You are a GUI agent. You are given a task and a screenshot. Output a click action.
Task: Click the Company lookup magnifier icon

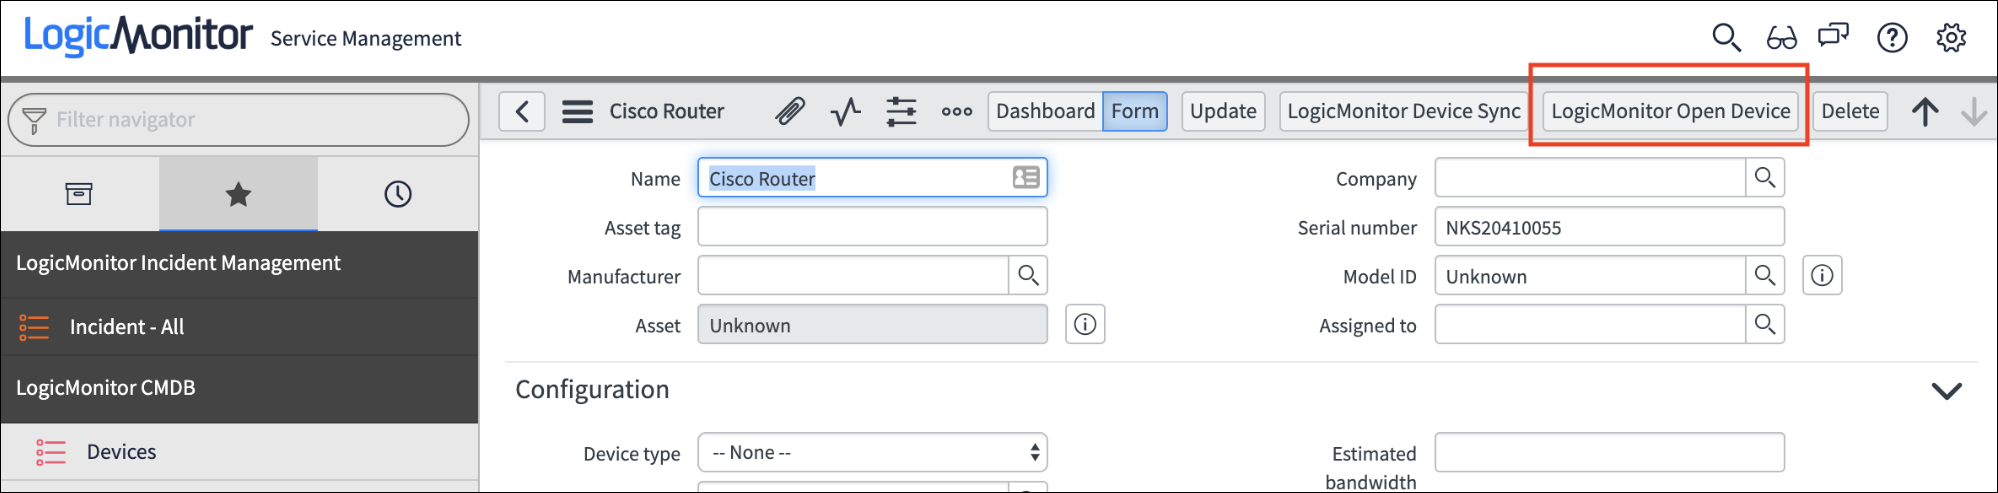click(1765, 178)
